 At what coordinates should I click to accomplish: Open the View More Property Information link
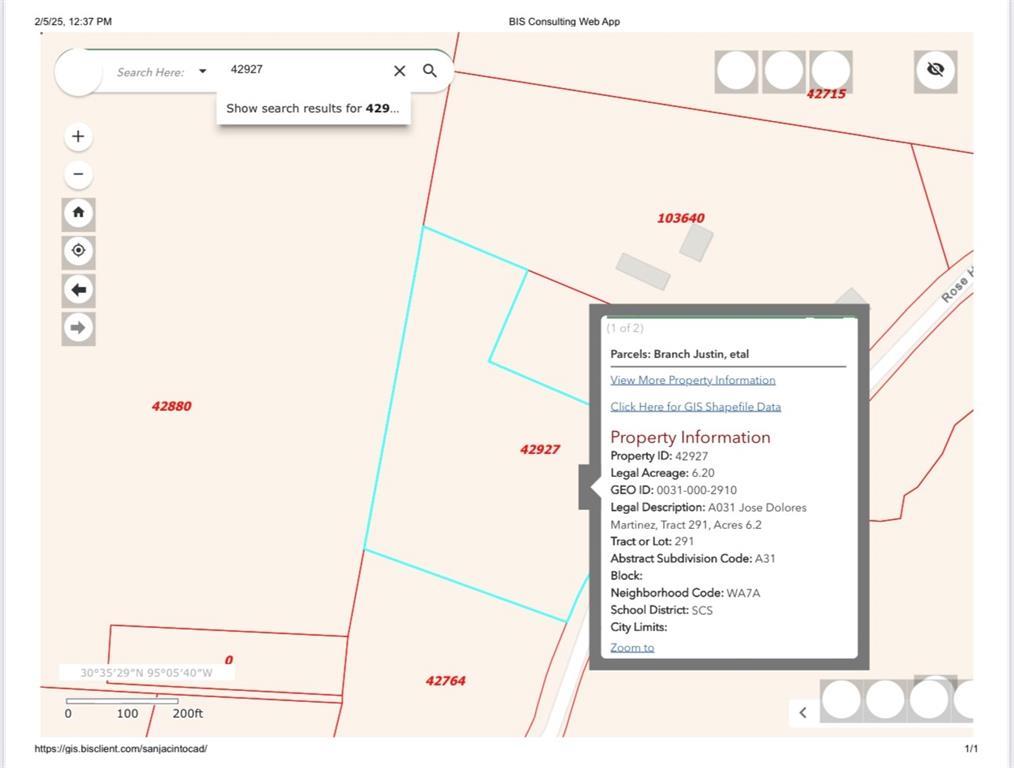click(x=692, y=380)
